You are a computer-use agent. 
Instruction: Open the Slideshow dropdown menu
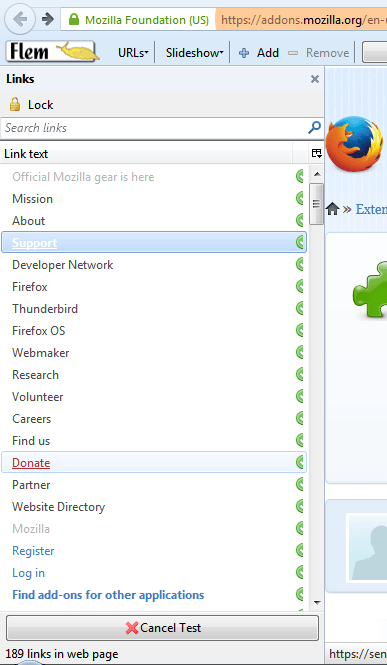194,53
